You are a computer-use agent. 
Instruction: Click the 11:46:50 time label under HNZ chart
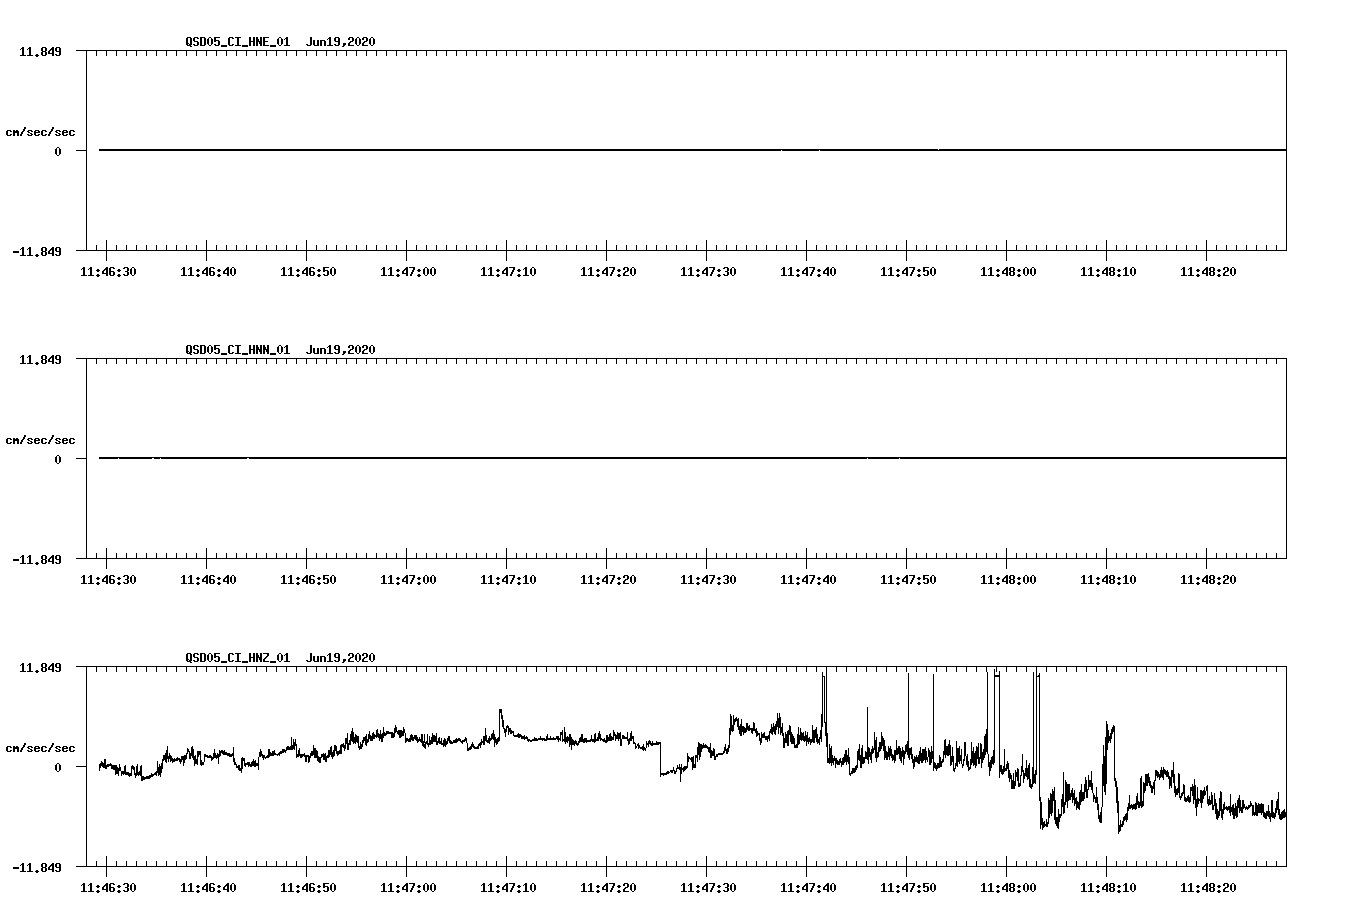[x=308, y=888]
